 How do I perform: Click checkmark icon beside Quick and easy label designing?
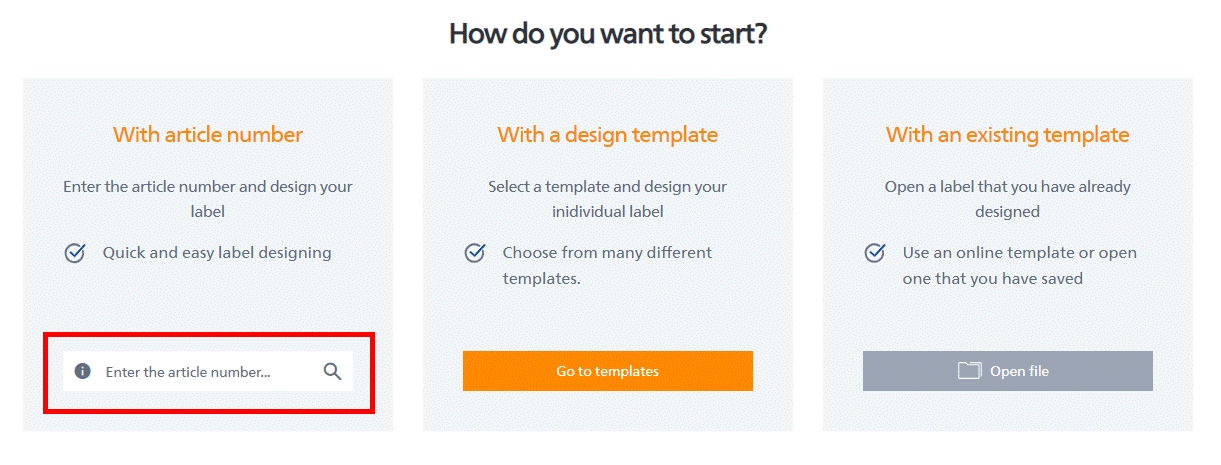(x=75, y=253)
